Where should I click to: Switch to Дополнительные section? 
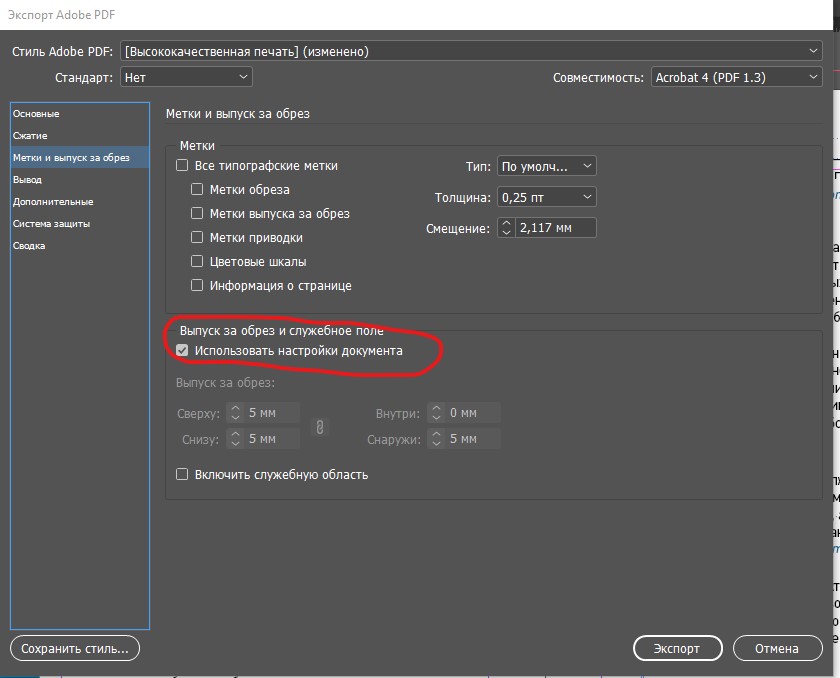[80, 201]
